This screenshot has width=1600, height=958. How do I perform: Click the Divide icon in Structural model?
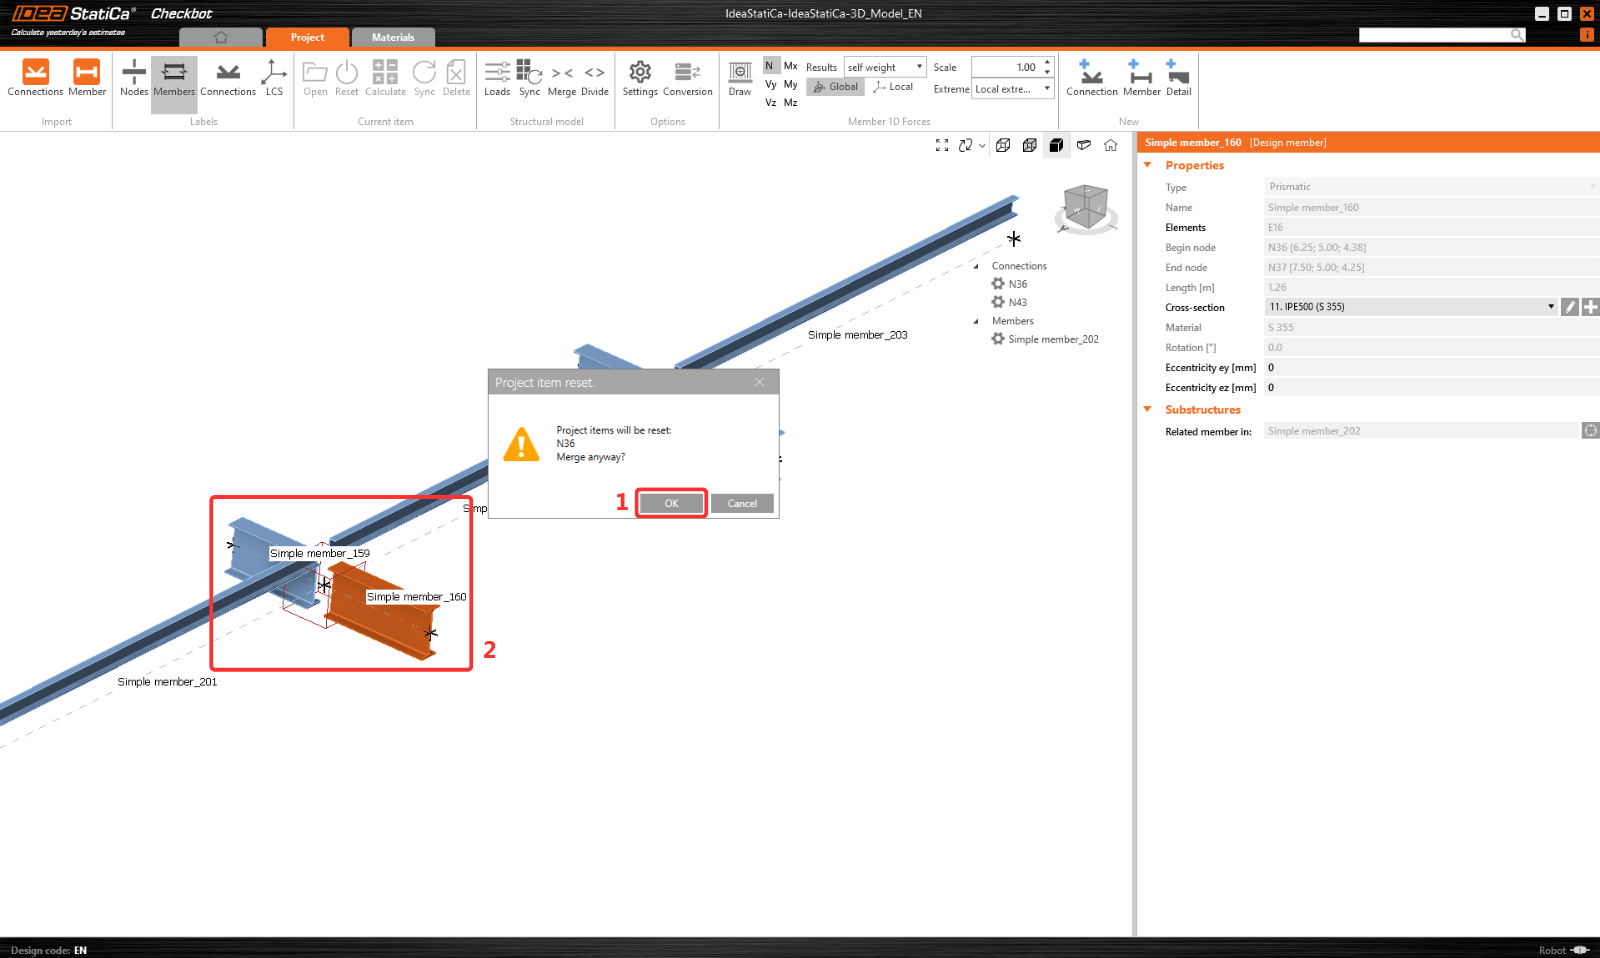(595, 78)
